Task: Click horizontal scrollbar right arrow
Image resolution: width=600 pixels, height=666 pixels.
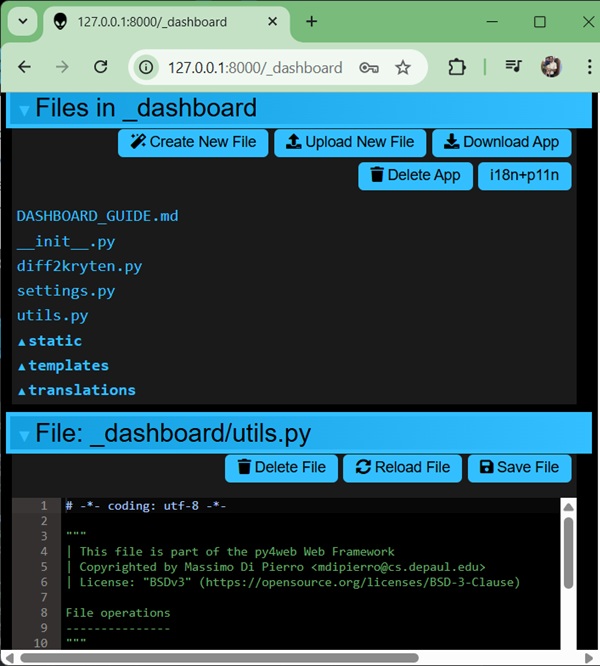Action: coord(589,658)
